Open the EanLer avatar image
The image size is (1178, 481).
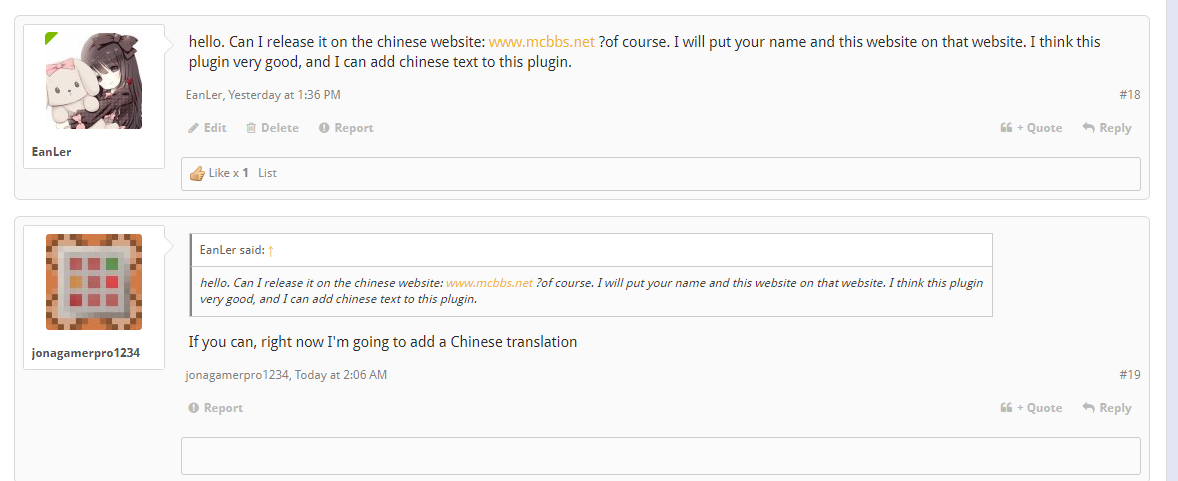[94, 80]
